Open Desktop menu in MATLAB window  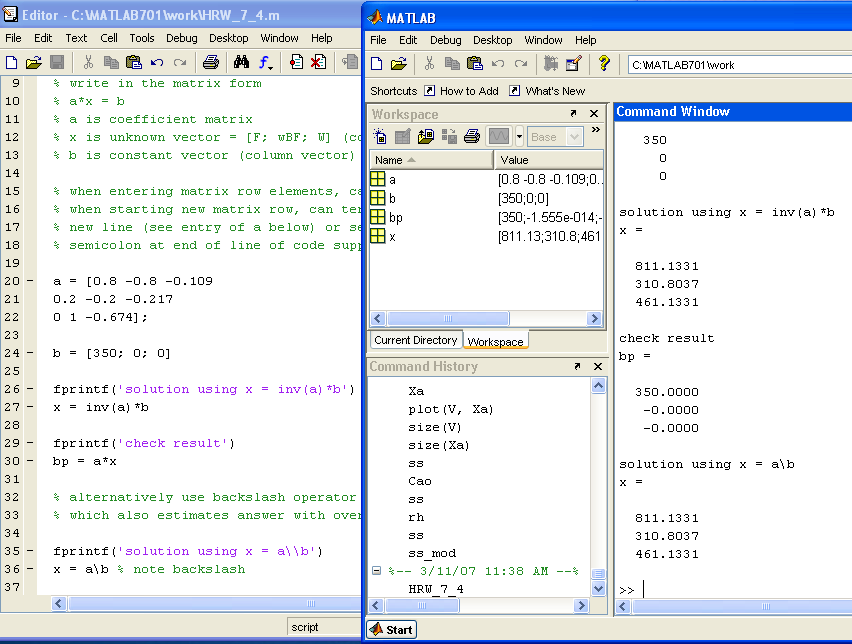[492, 40]
